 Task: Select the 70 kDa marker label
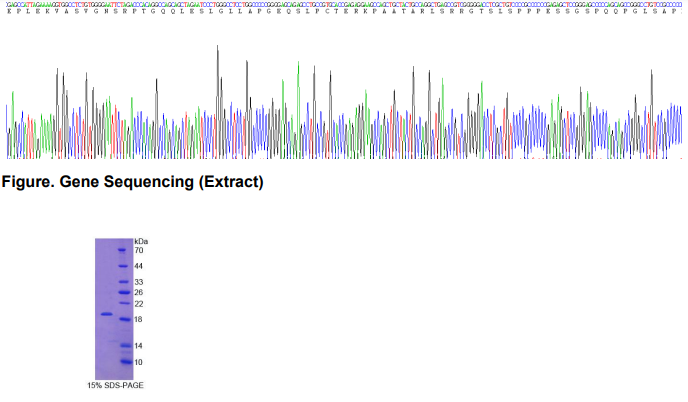(140, 250)
